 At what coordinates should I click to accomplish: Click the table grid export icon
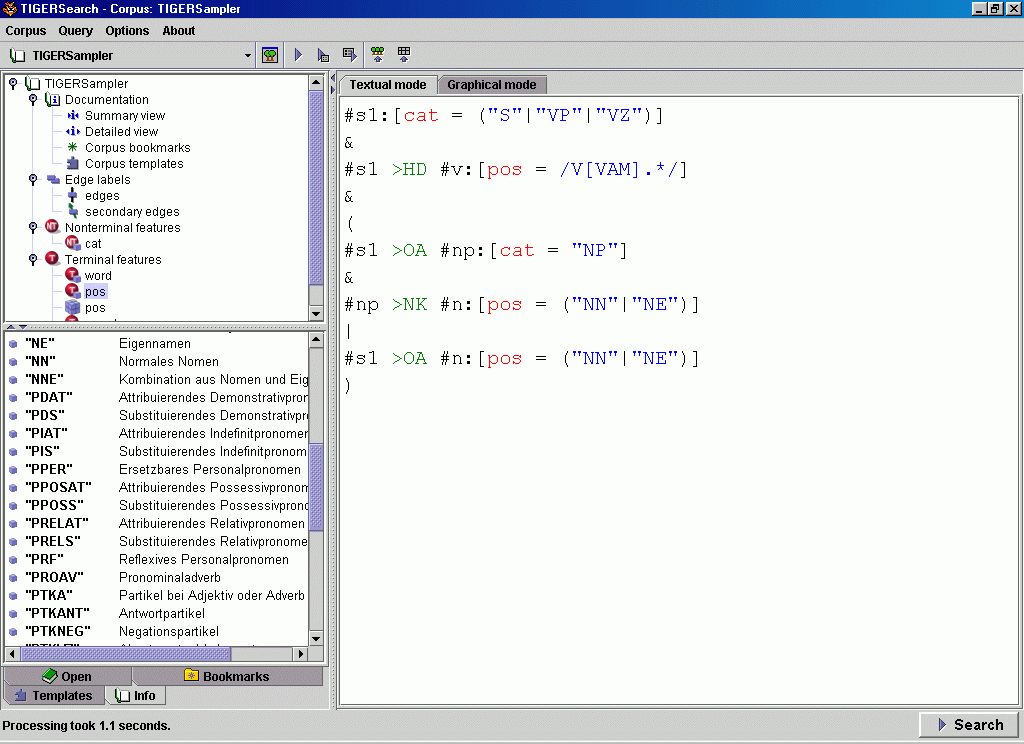[404, 55]
